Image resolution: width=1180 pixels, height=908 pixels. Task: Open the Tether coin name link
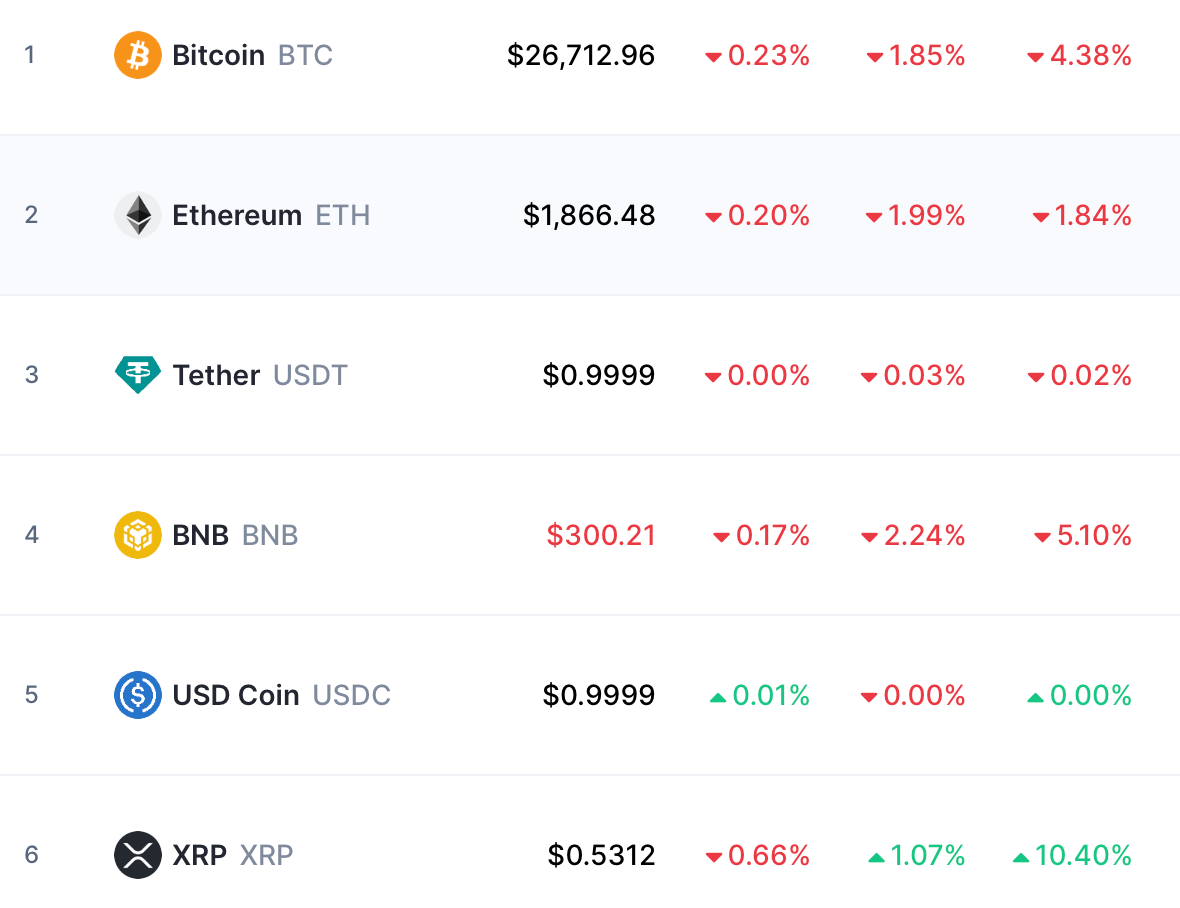(216, 375)
